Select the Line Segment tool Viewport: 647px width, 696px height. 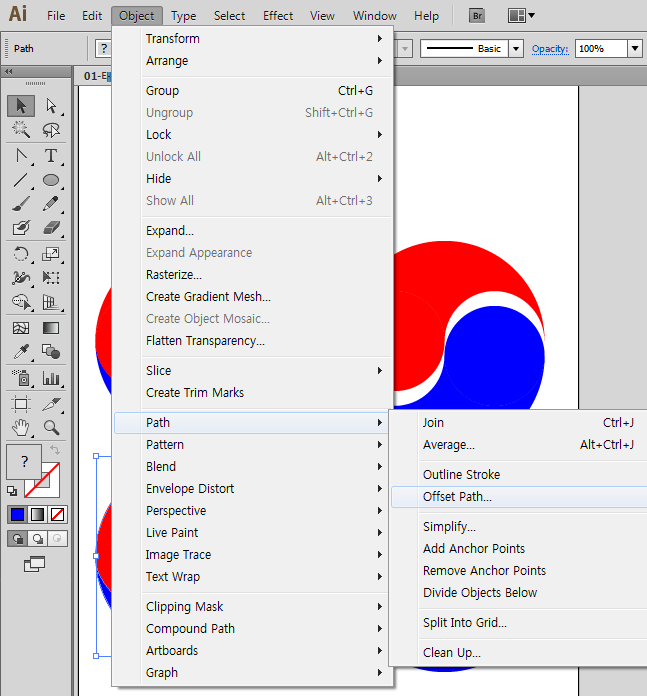click(21, 180)
